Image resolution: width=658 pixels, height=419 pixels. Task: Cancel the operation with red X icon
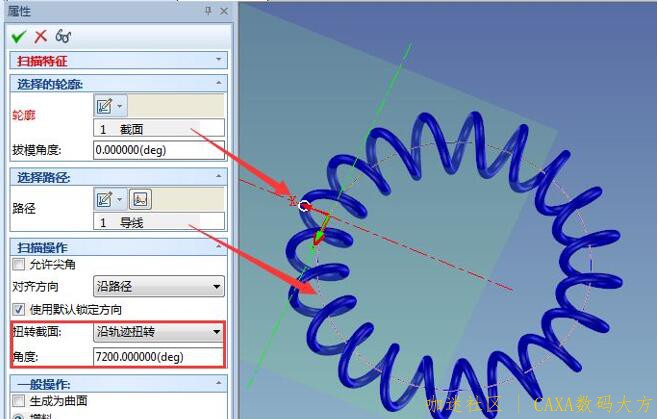click(41, 37)
